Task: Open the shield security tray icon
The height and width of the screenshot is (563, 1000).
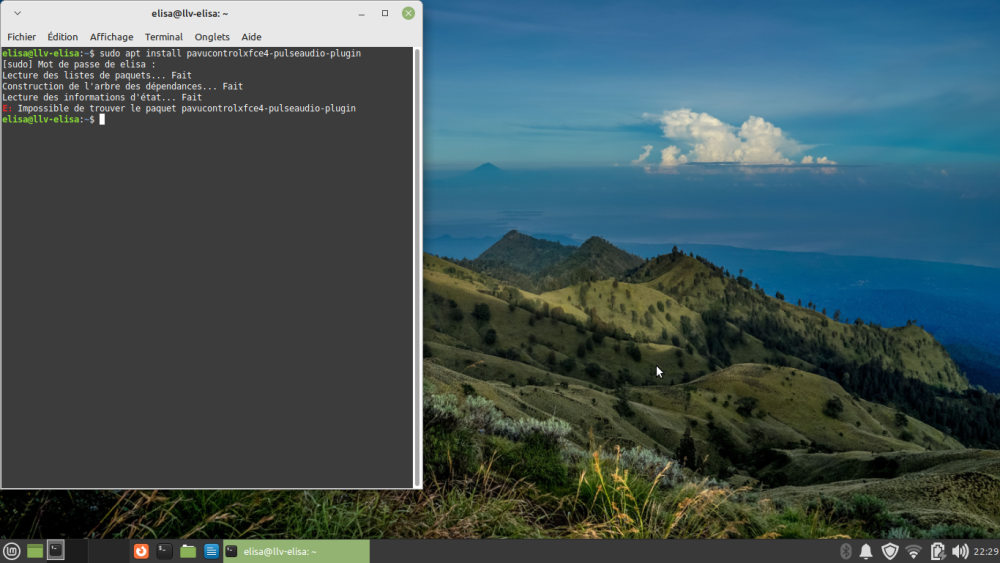Action: (x=889, y=551)
